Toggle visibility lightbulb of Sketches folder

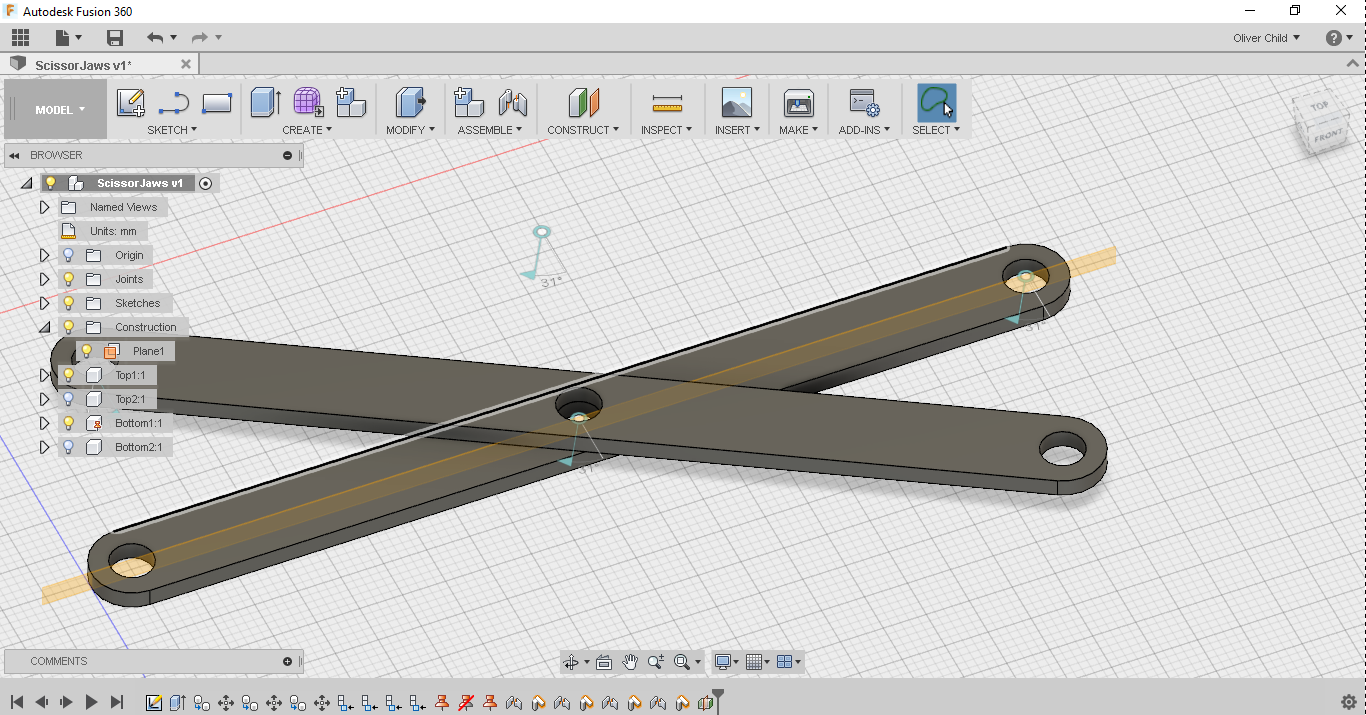tap(69, 303)
